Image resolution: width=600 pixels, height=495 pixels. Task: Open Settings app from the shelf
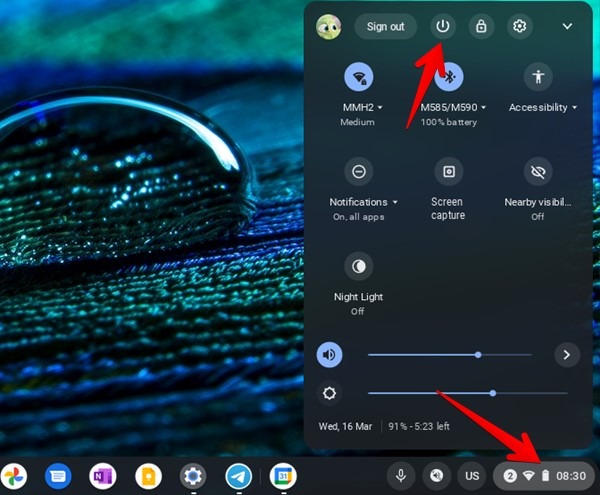click(193, 476)
